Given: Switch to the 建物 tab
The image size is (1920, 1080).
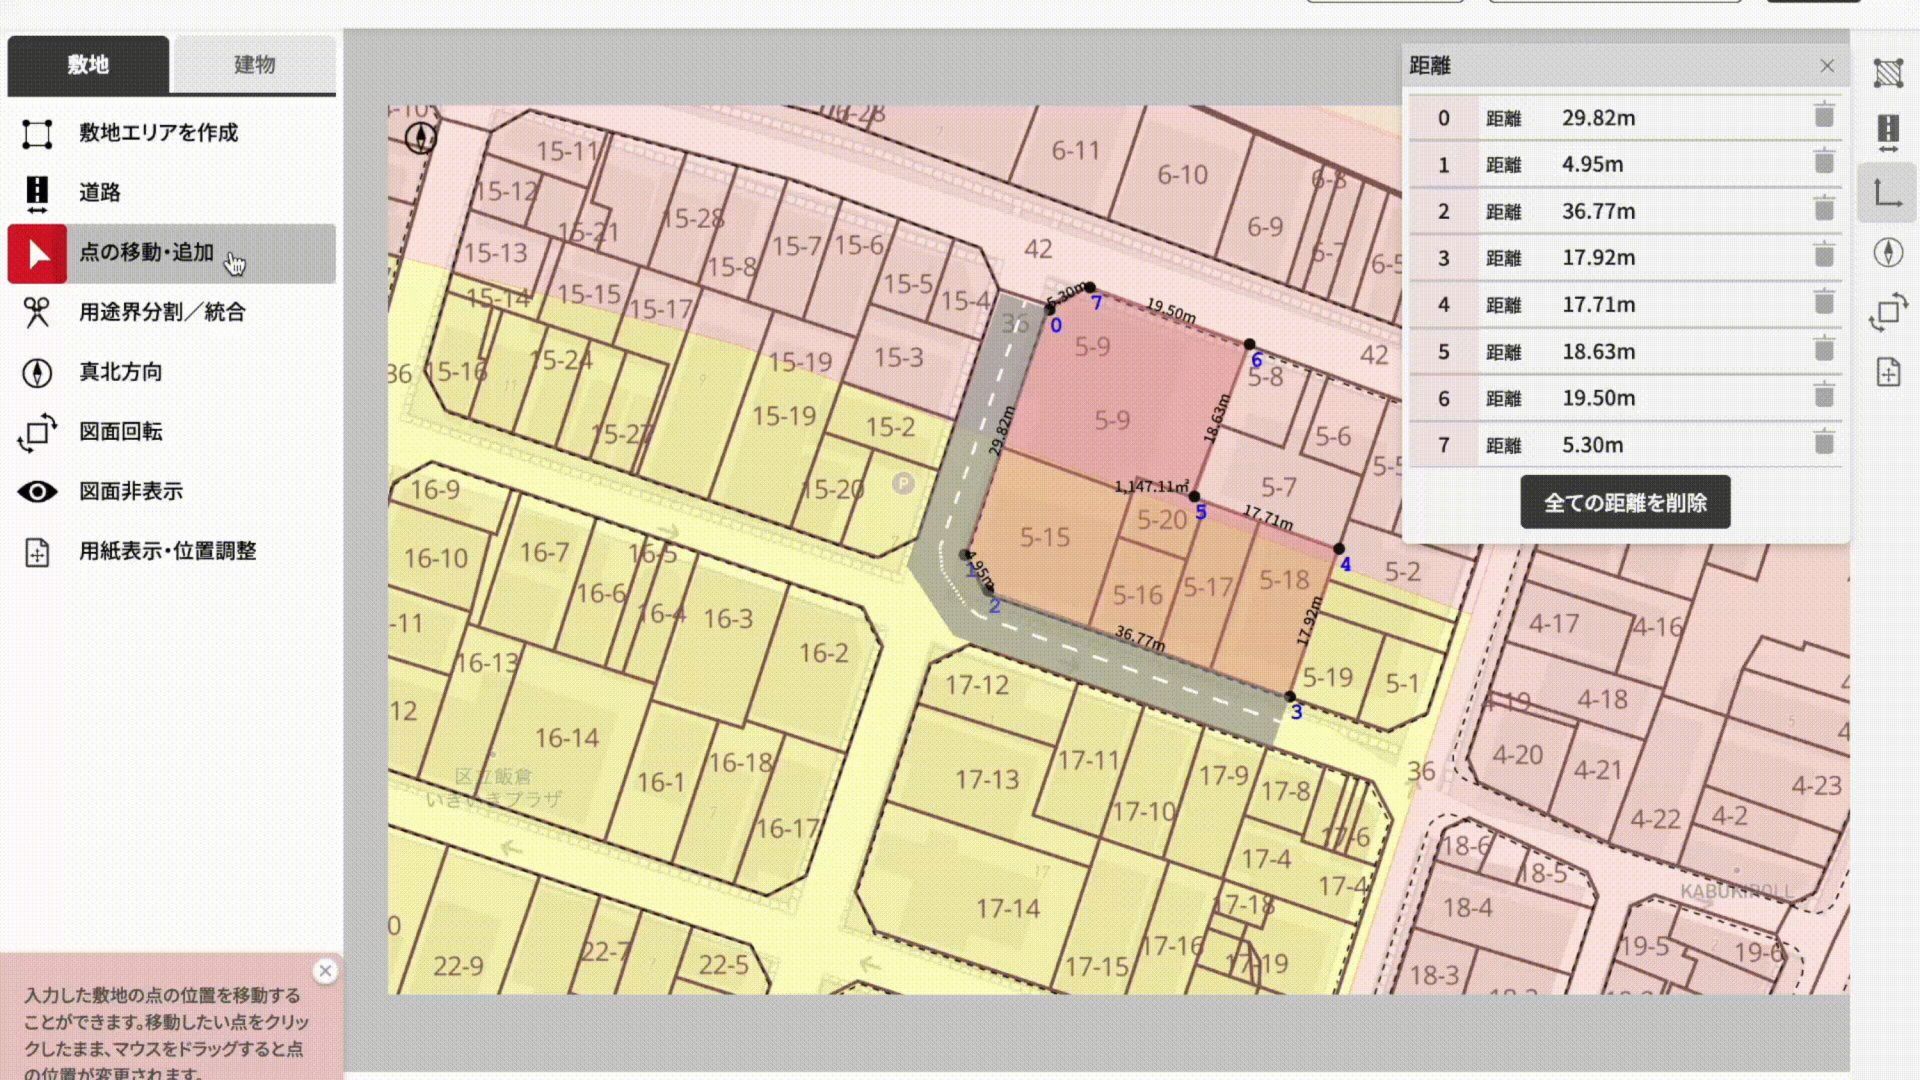Looking at the screenshot, I should (254, 65).
